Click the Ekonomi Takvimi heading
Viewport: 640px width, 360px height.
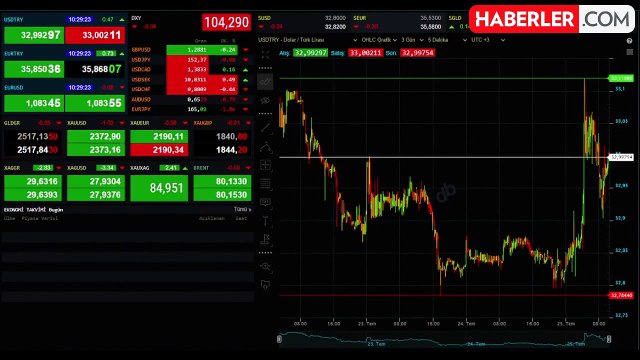33,210
